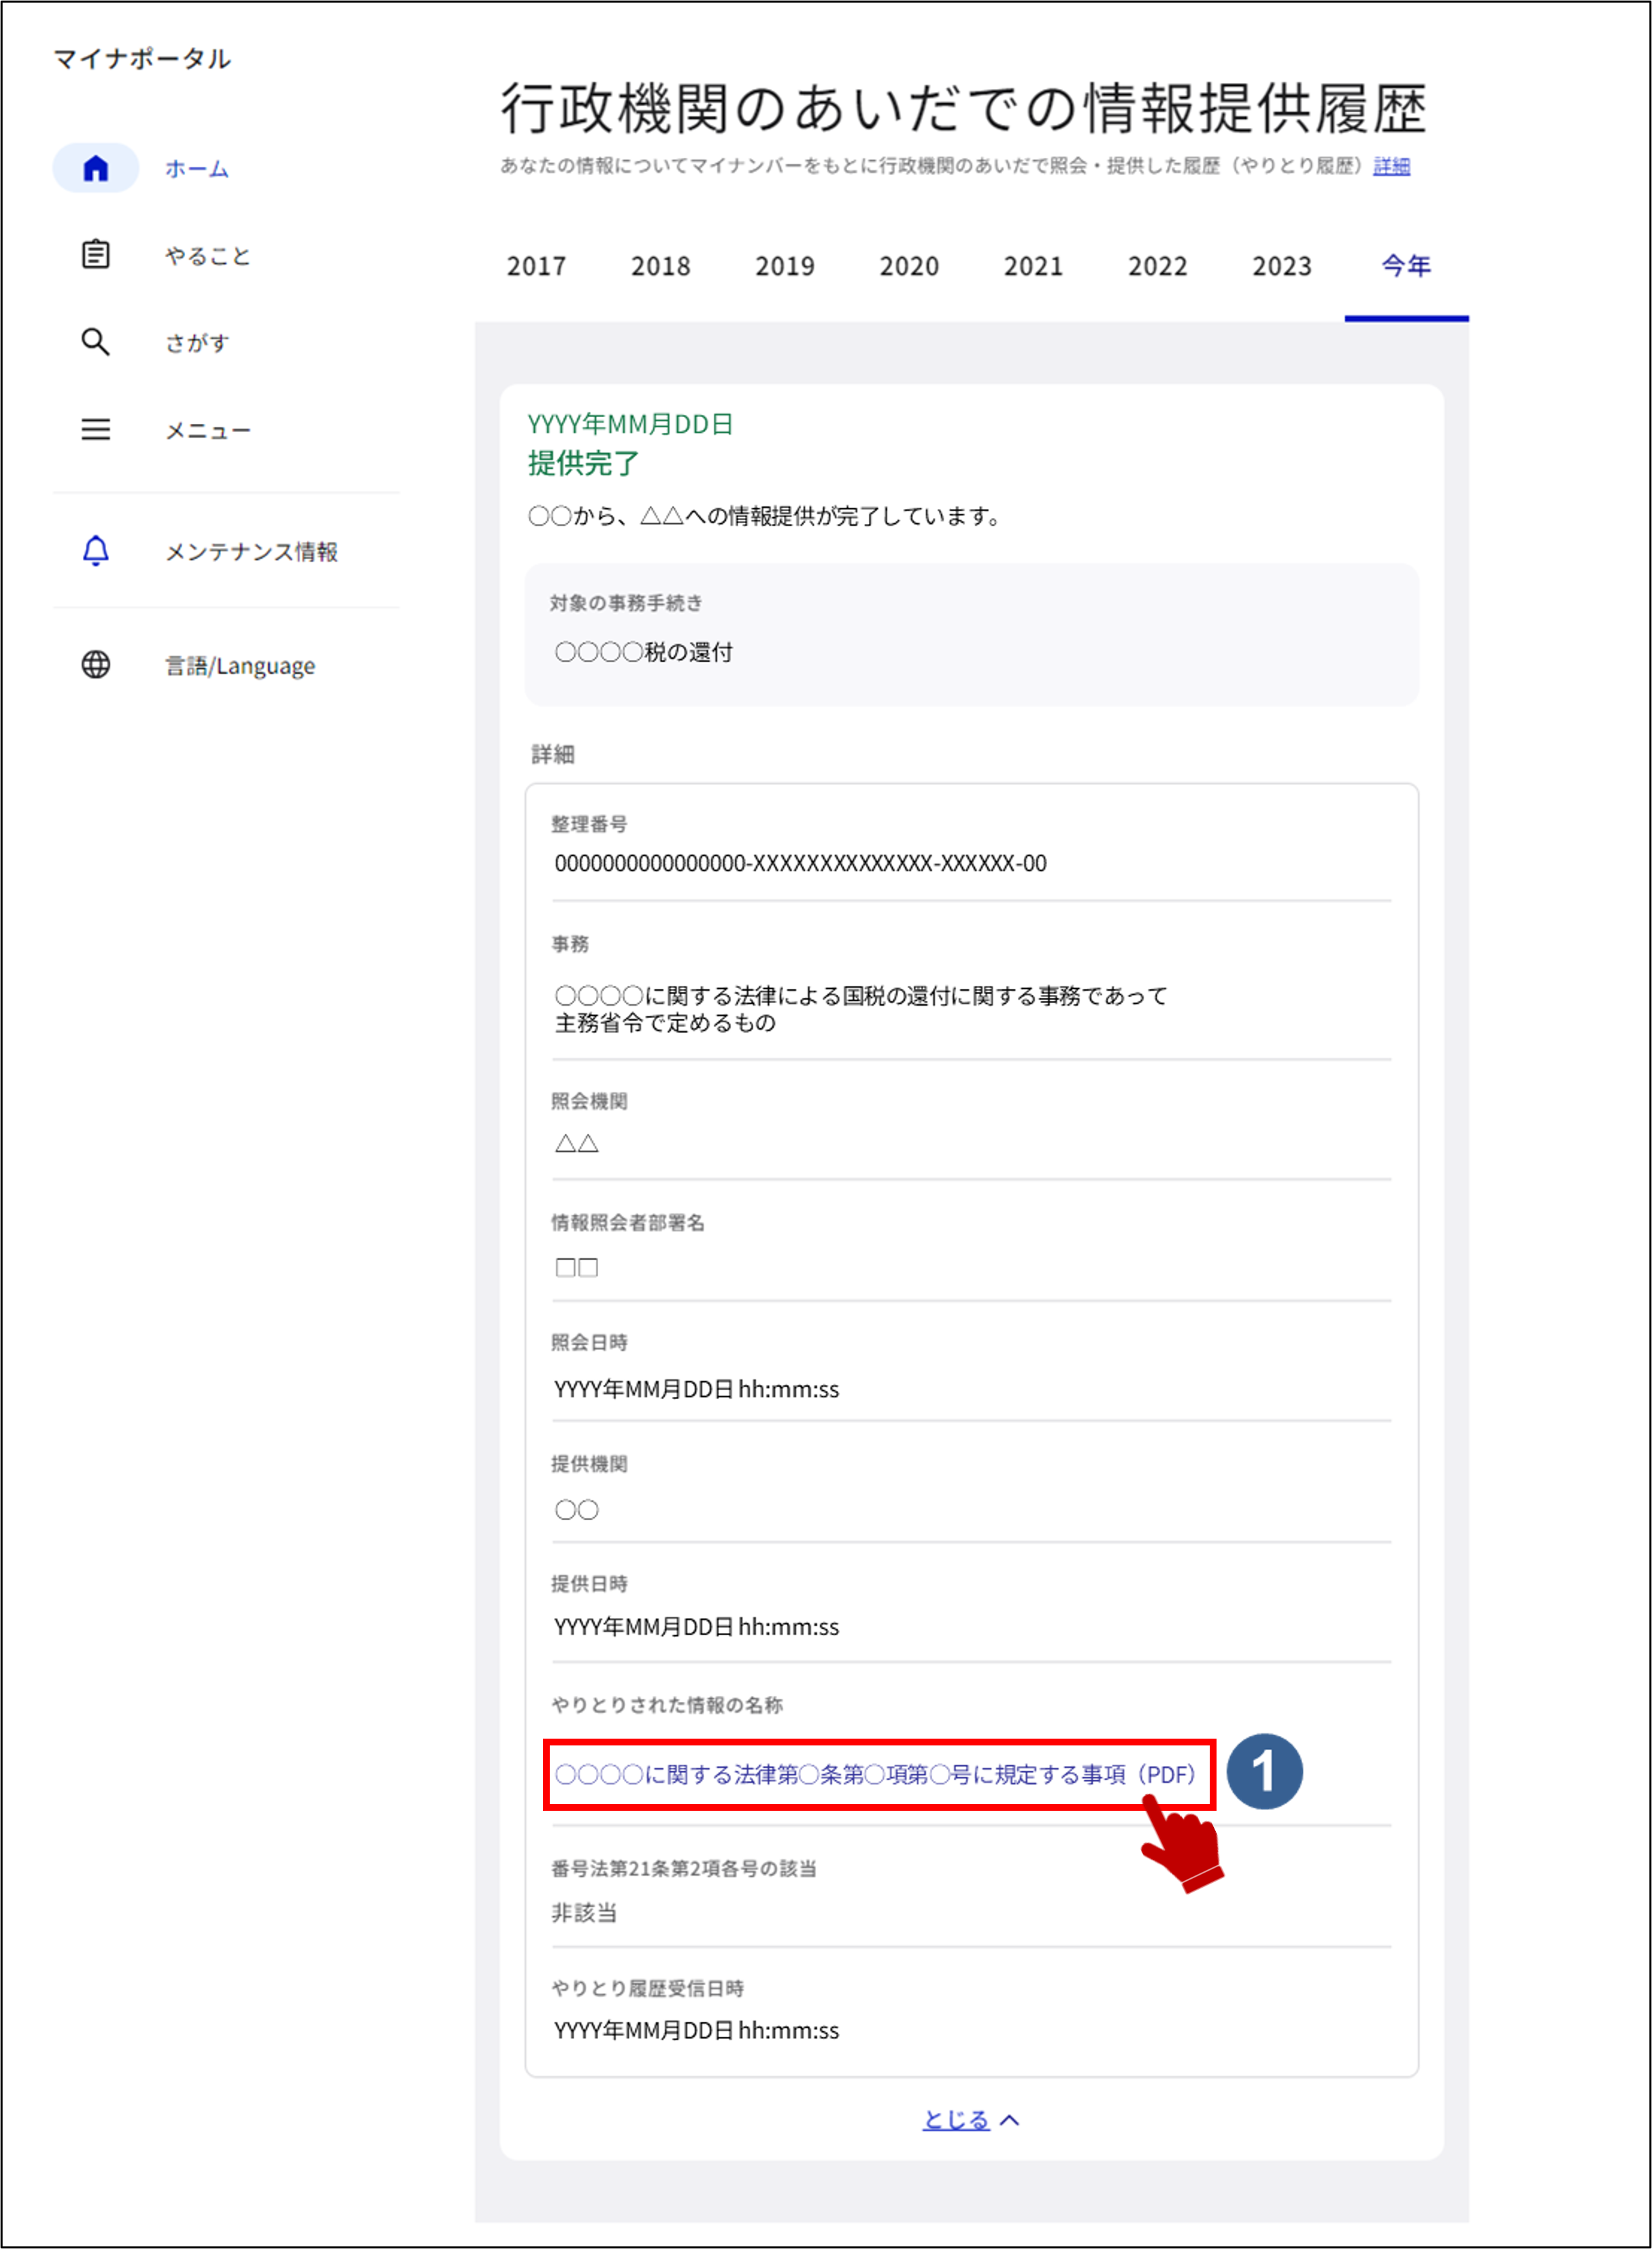Click ○○○○税の還付 procedure text
Image resolution: width=1652 pixels, height=2249 pixels.
pyautogui.click(x=644, y=652)
